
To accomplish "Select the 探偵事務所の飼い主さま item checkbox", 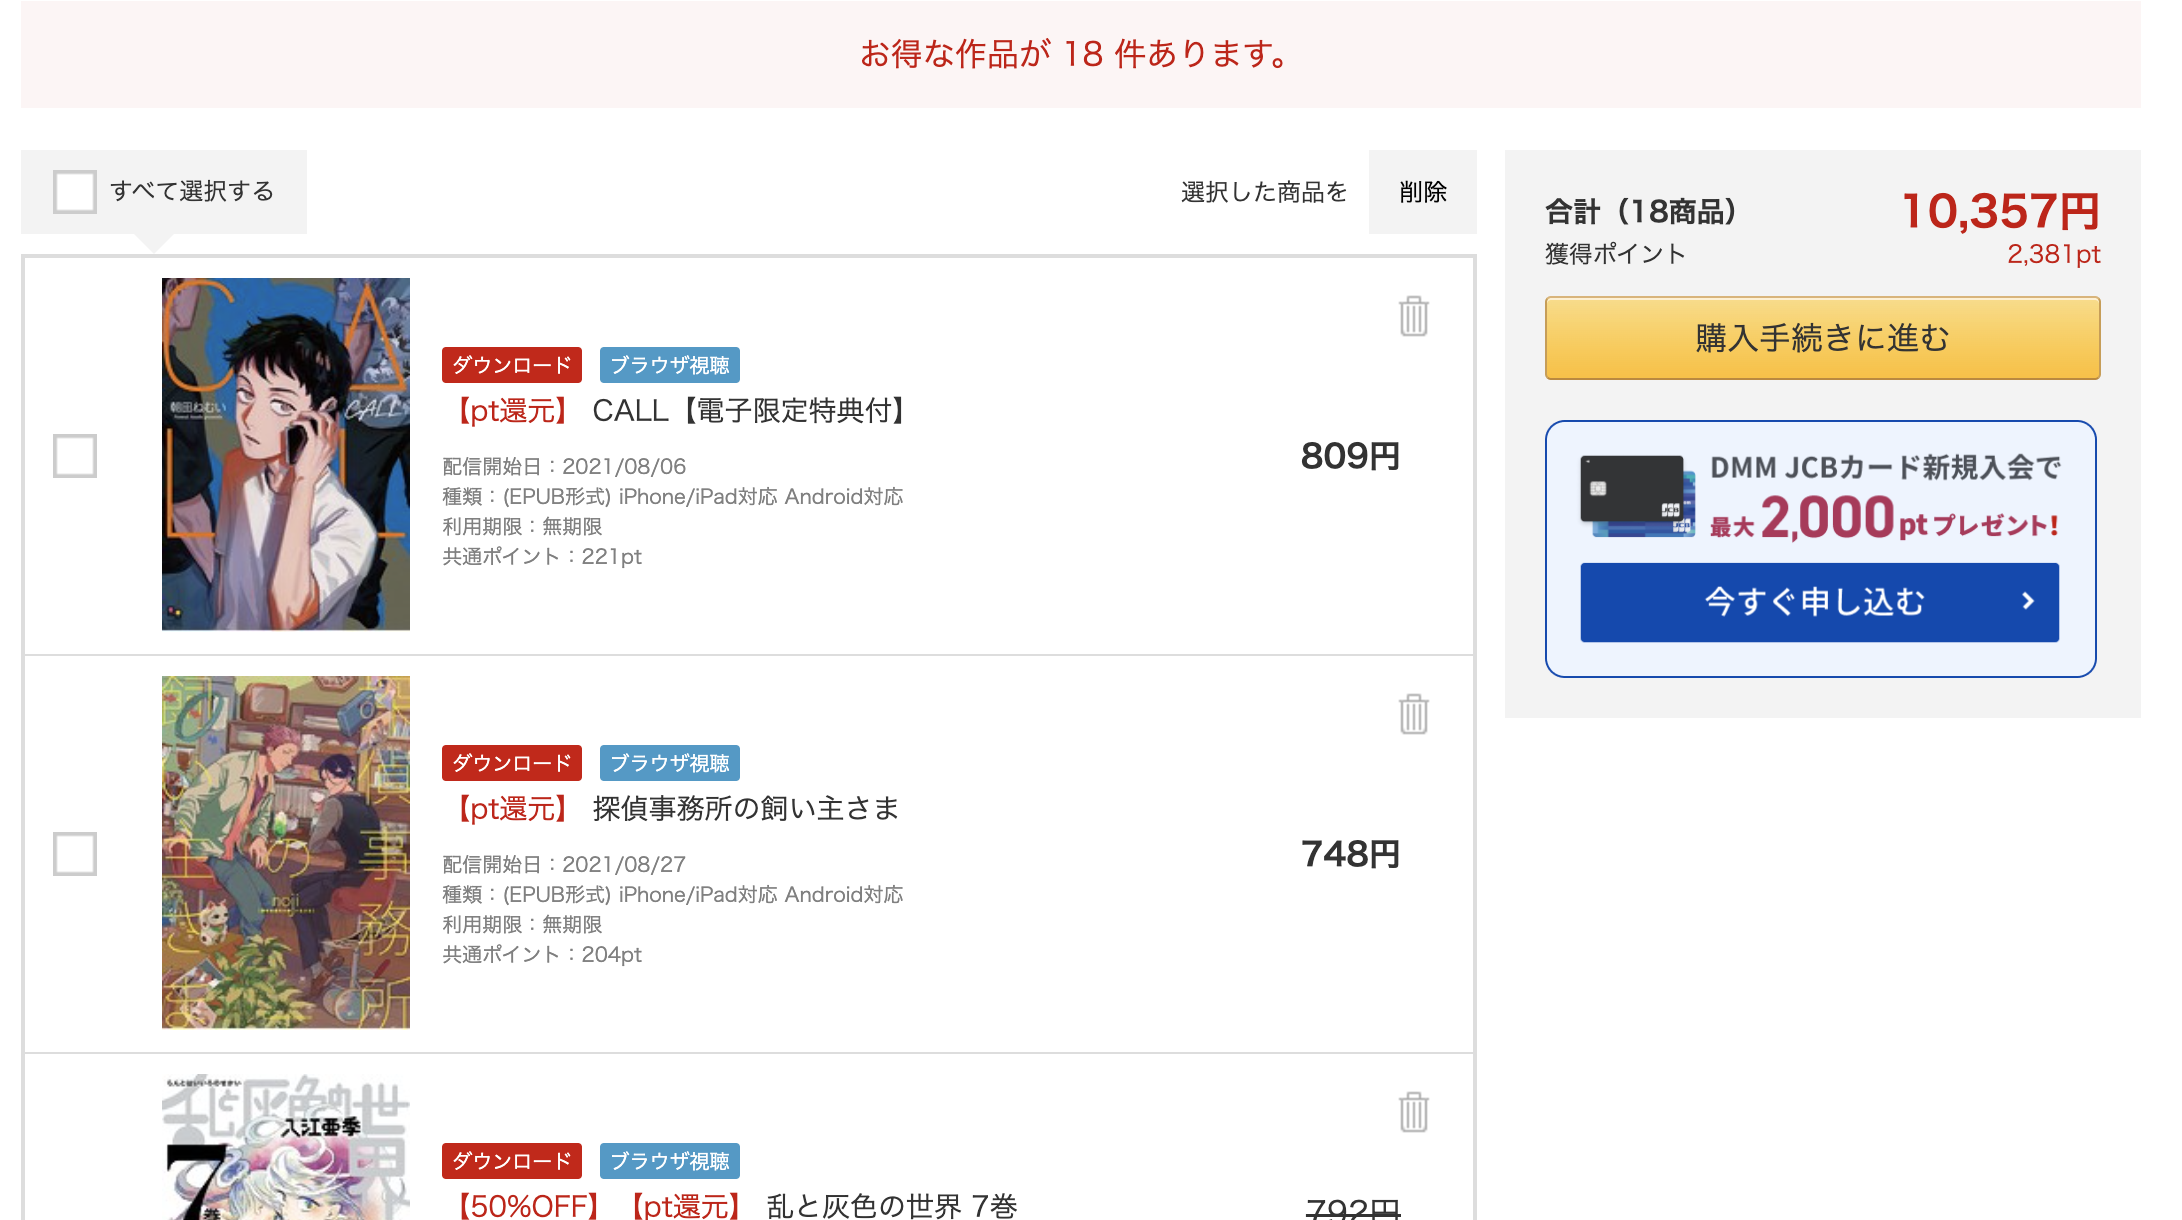I will click(75, 853).
